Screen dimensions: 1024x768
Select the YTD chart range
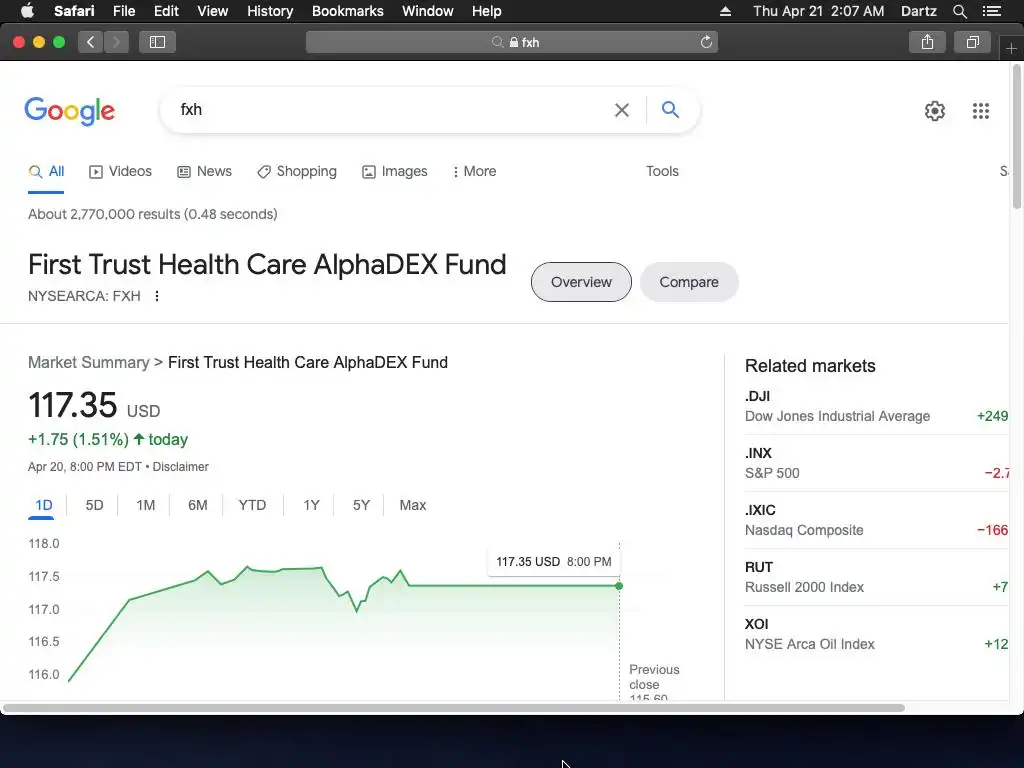tap(252, 505)
